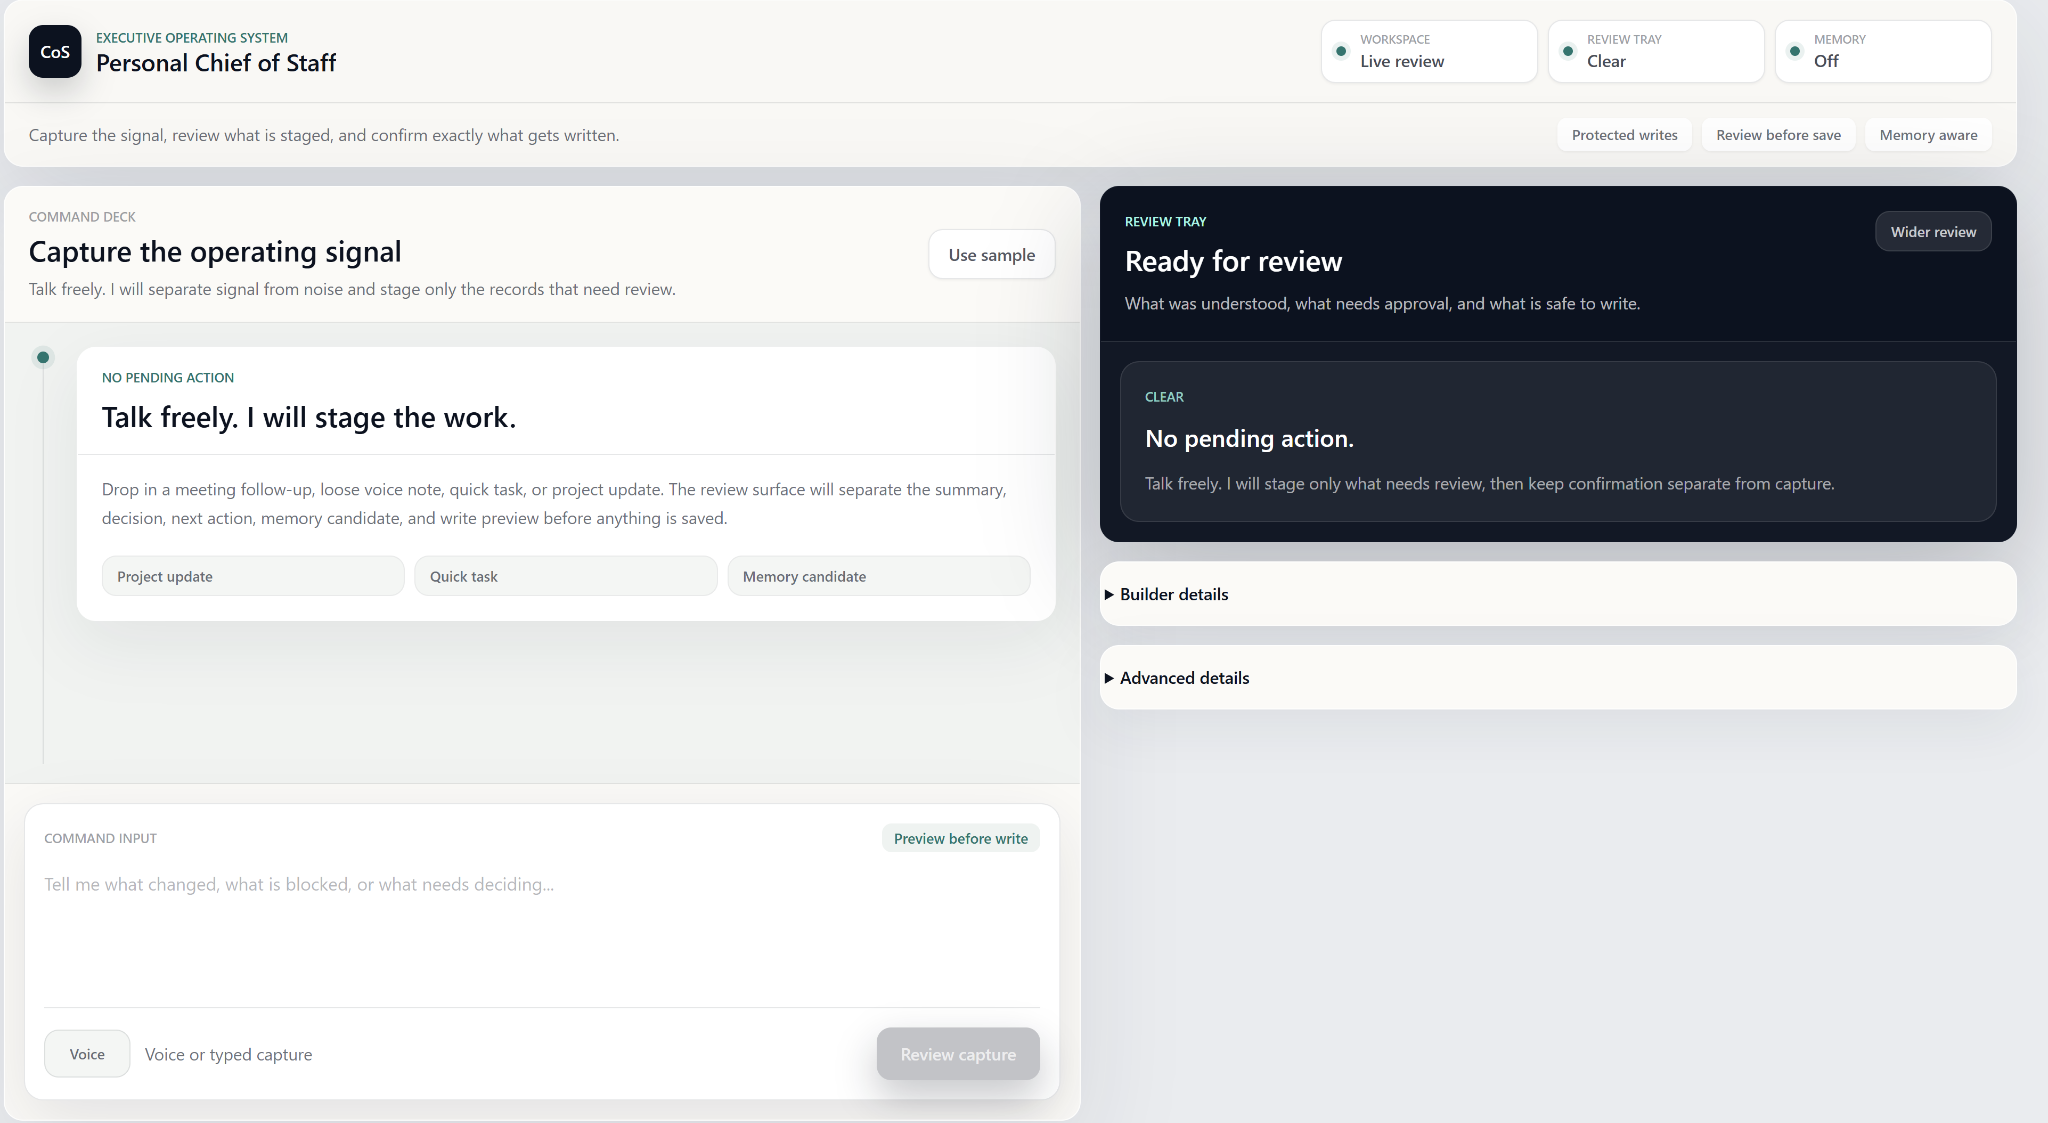Select the Quick task suggestion chip
The height and width of the screenshot is (1123, 2048).
(x=566, y=576)
